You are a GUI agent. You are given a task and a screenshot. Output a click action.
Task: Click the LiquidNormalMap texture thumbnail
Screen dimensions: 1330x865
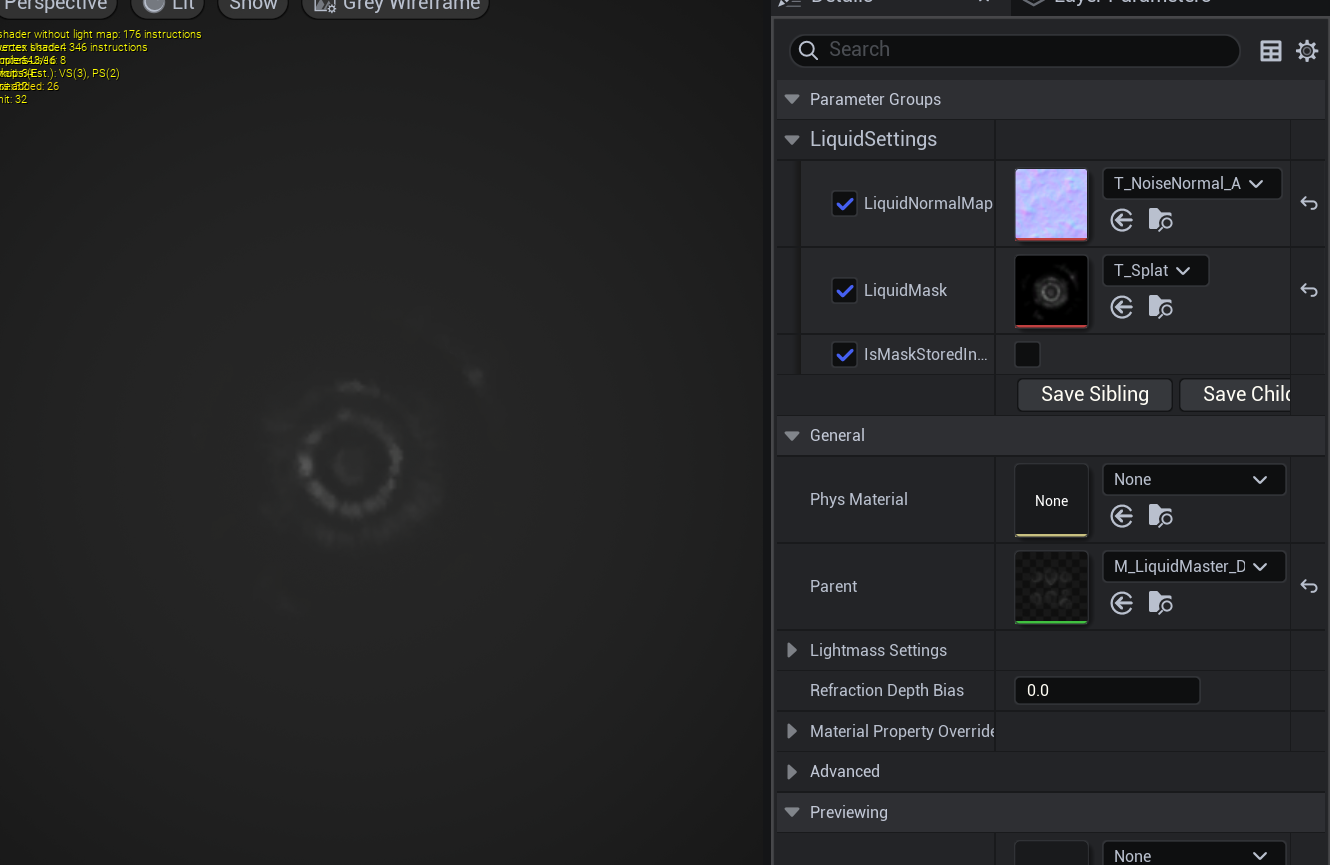1051,204
